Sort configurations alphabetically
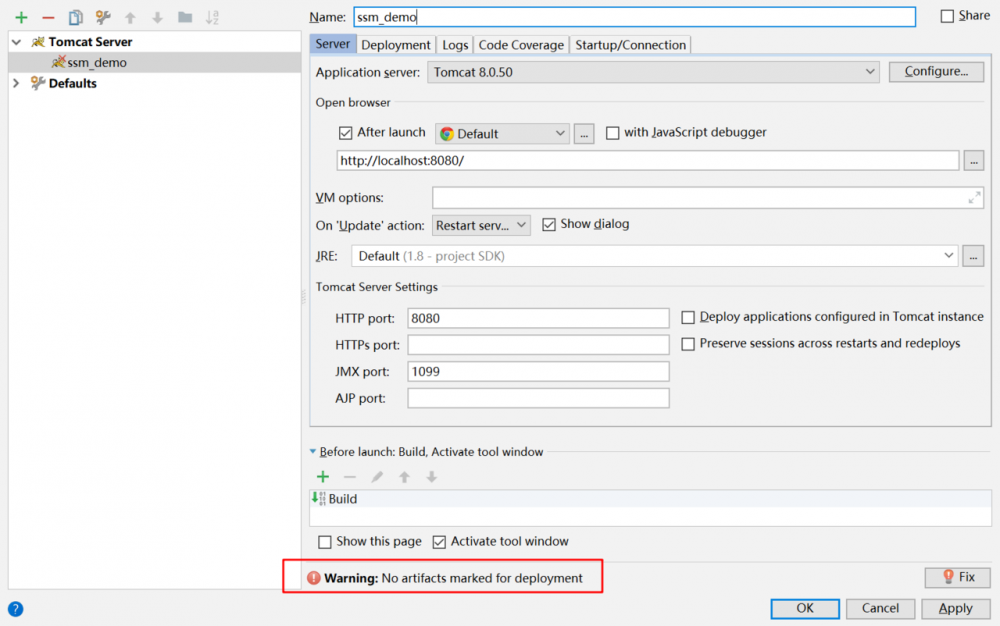This screenshot has height=626, width=1000. (212, 17)
